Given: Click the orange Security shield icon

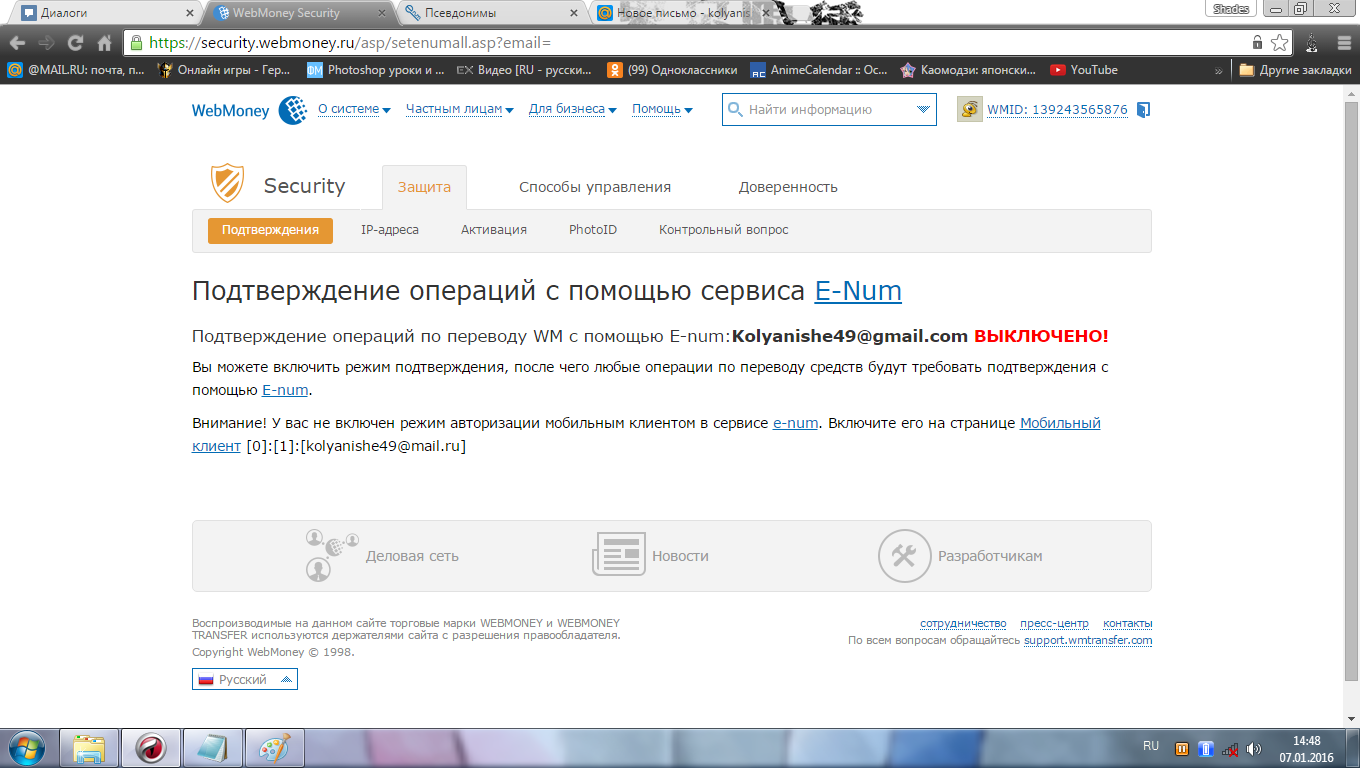Looking at the screenshot, I should click(227, 184).
